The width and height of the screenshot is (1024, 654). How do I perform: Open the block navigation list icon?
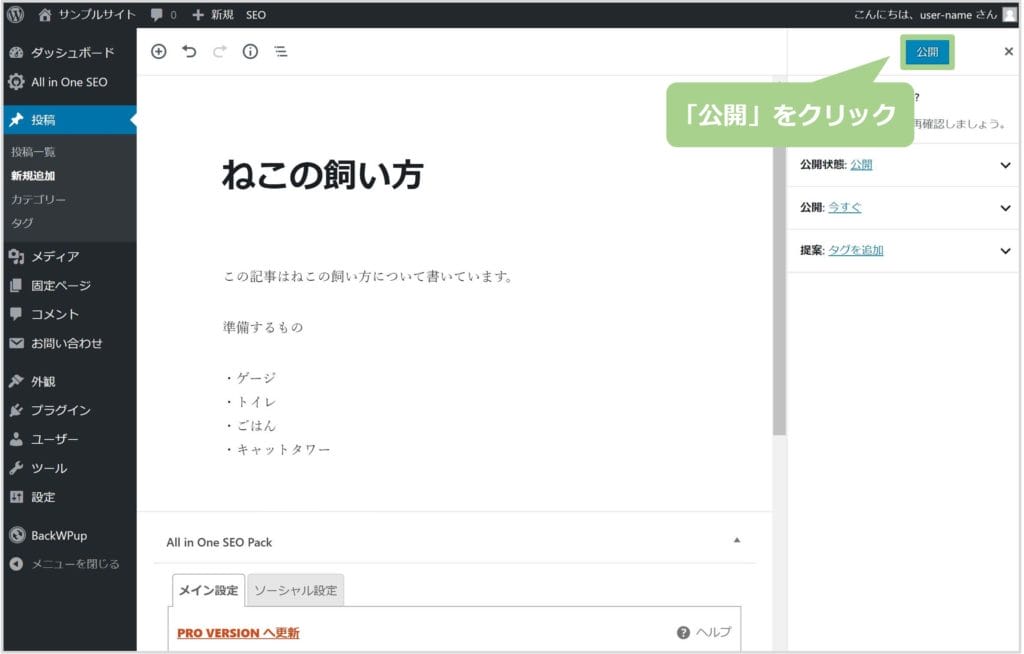(281, 52)
